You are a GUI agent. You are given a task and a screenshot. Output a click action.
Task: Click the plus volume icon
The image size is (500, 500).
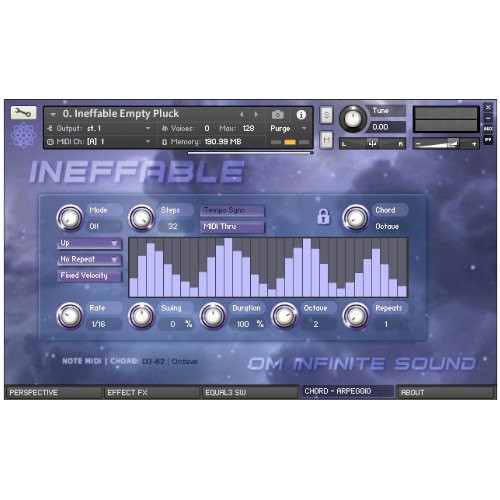point(474,144)
